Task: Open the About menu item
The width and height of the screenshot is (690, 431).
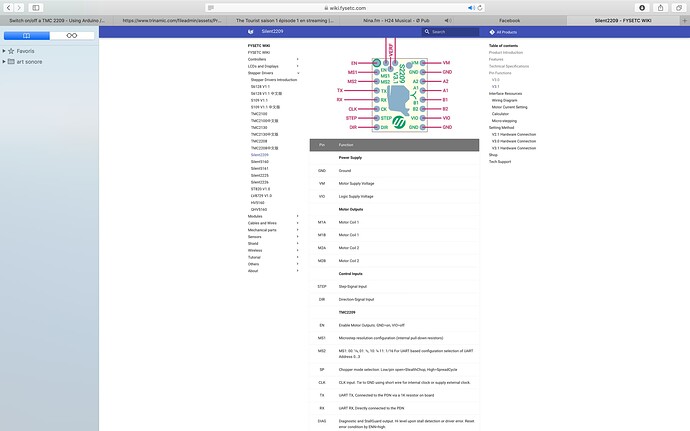Action: click(x=253, y=271)
